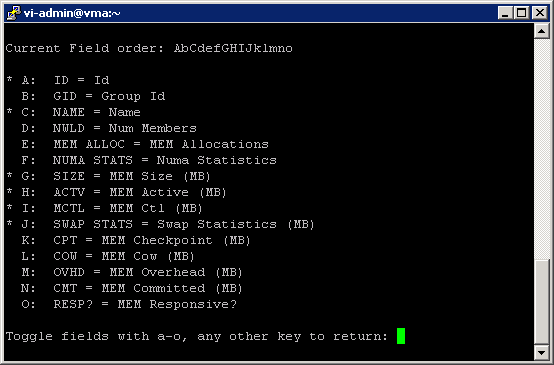Click the asterisk beside field A: ID
The width and height of the screenshot is (554, 365).
coord(10,79)
